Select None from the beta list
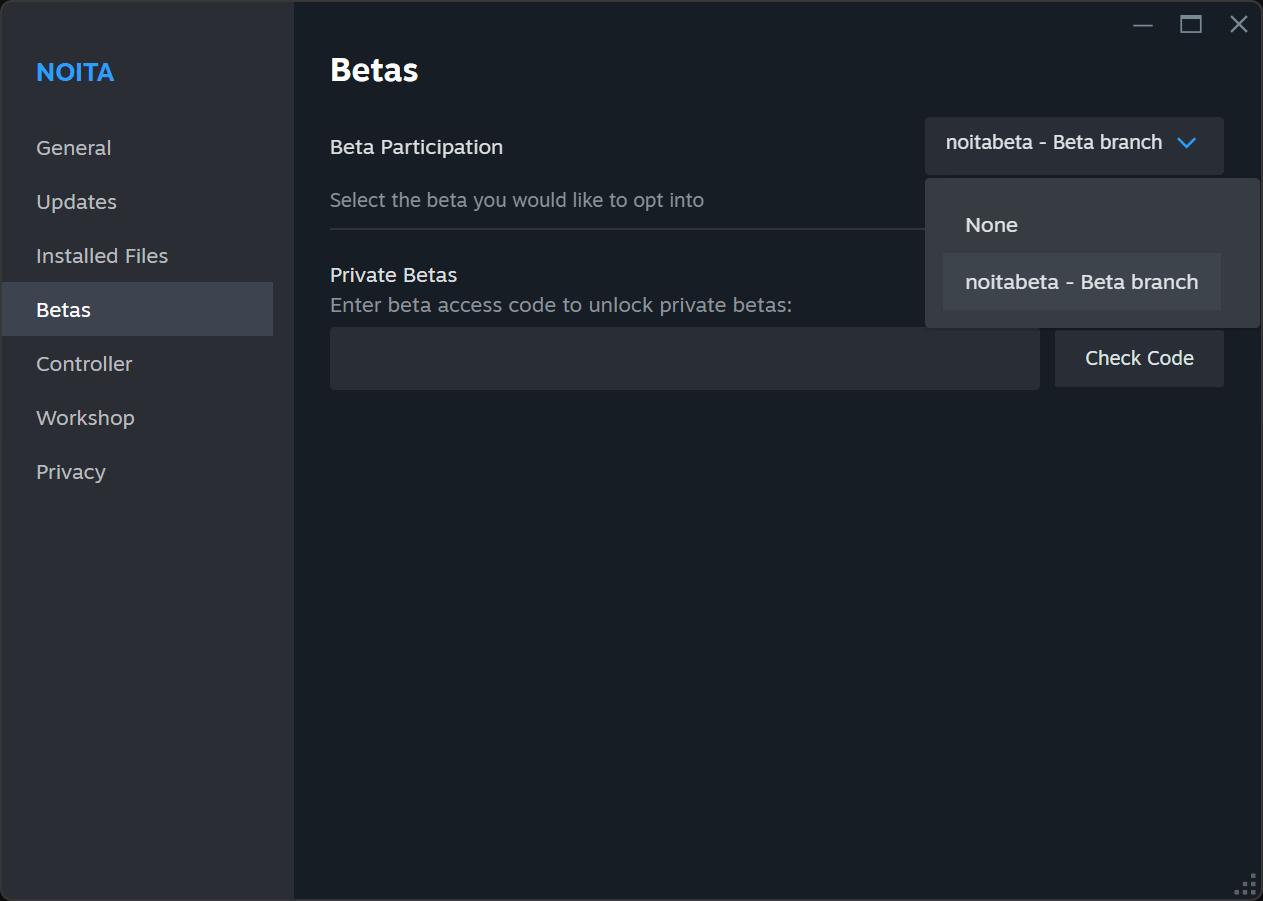 click(x=991, y=224)
